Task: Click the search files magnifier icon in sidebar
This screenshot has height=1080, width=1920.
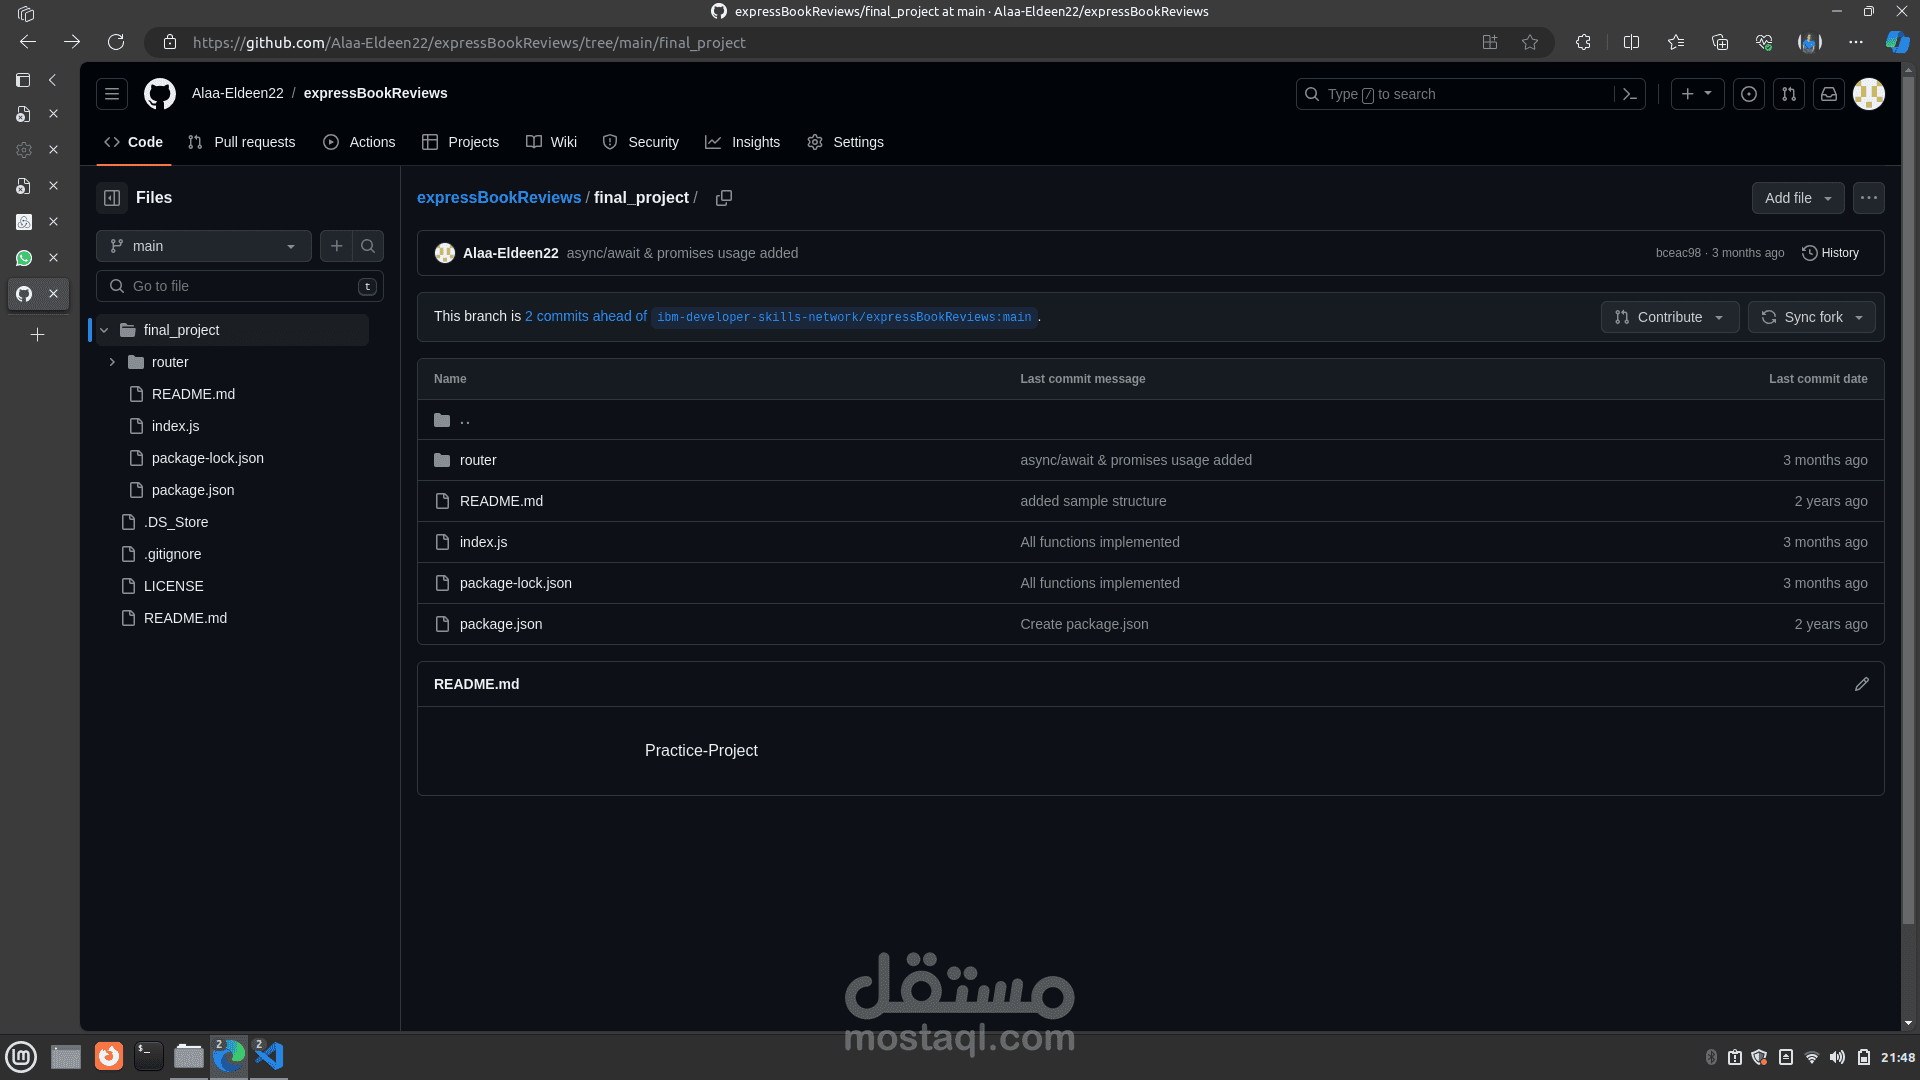Action: (368, 246)
